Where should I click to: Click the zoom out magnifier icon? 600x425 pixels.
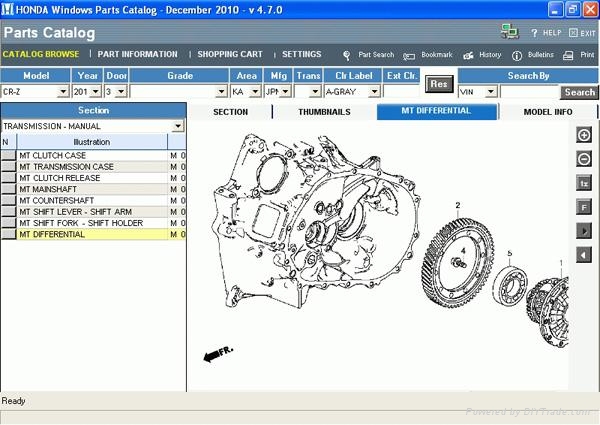point(584,159)
